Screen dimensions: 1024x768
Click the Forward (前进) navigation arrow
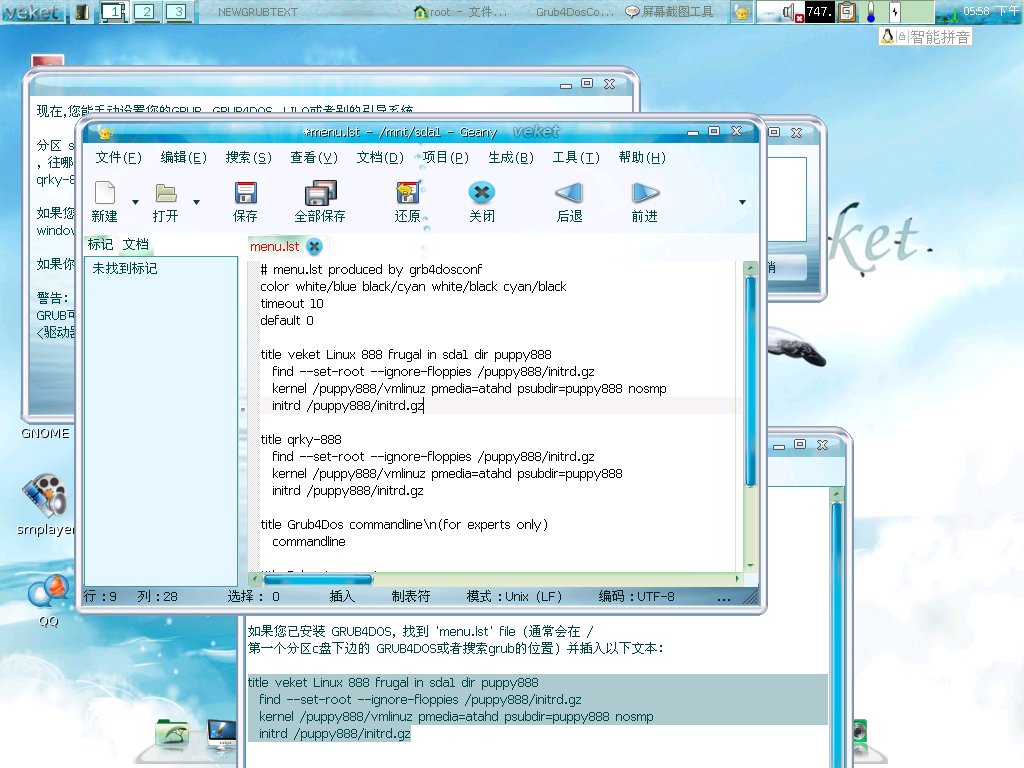645,193
